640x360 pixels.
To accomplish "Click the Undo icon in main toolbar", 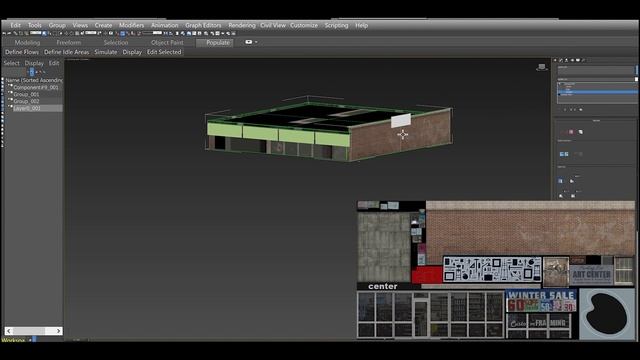I will (4, 33).
